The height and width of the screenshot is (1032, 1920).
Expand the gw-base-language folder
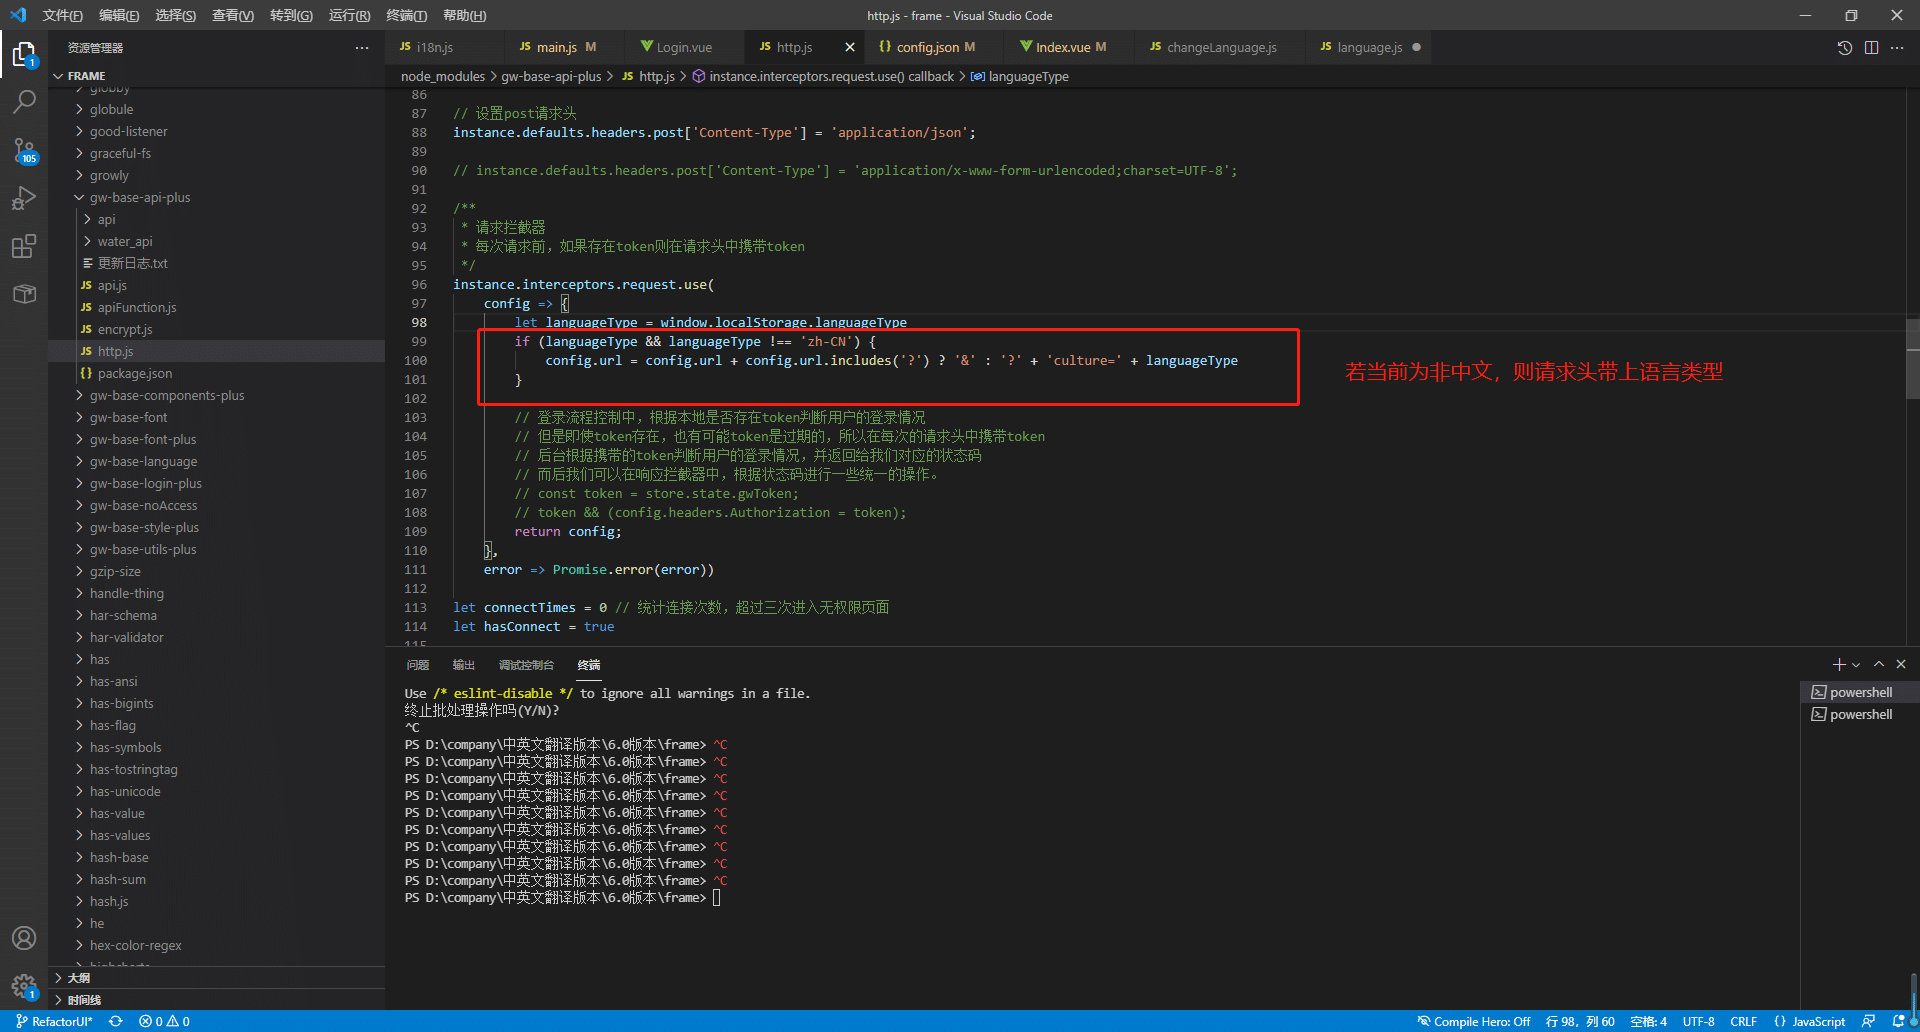click(143, 461)
